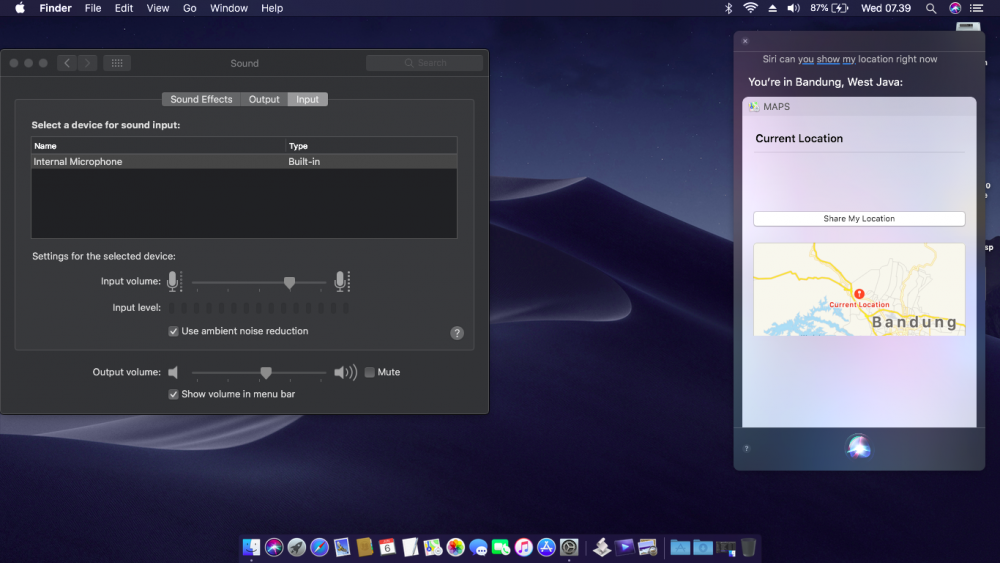Open Safari compass icon in Dock
The width and height of the screenshot is (1000, 563).
pos(320,547)
